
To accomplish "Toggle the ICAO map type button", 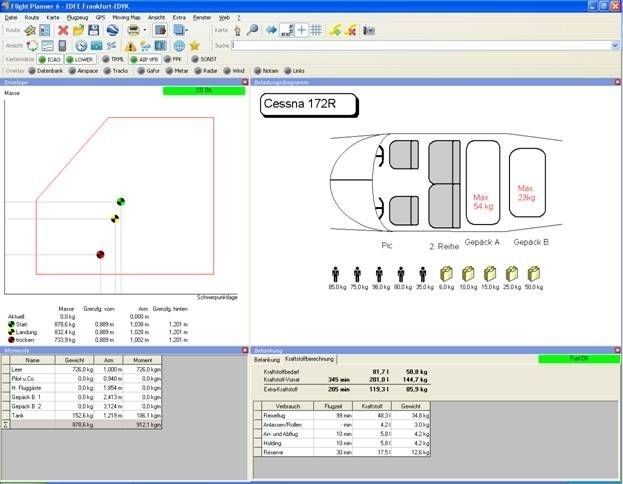I will click(50, 59).
